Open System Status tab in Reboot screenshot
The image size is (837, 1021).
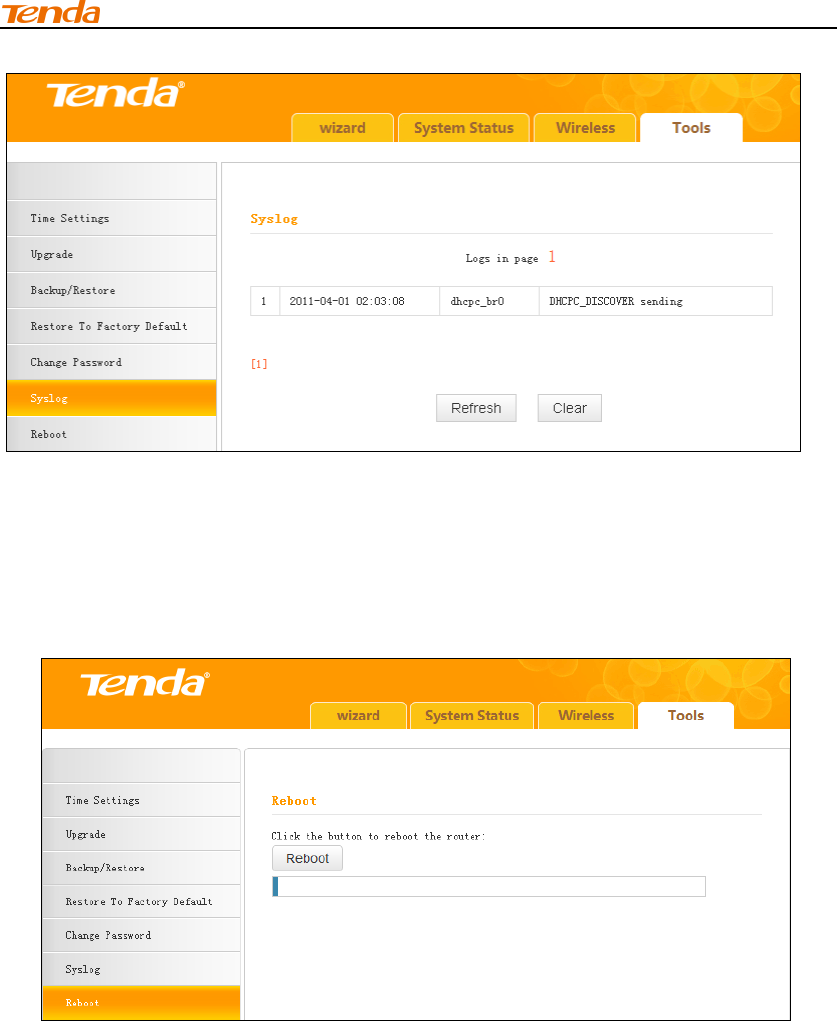(472, 716)
